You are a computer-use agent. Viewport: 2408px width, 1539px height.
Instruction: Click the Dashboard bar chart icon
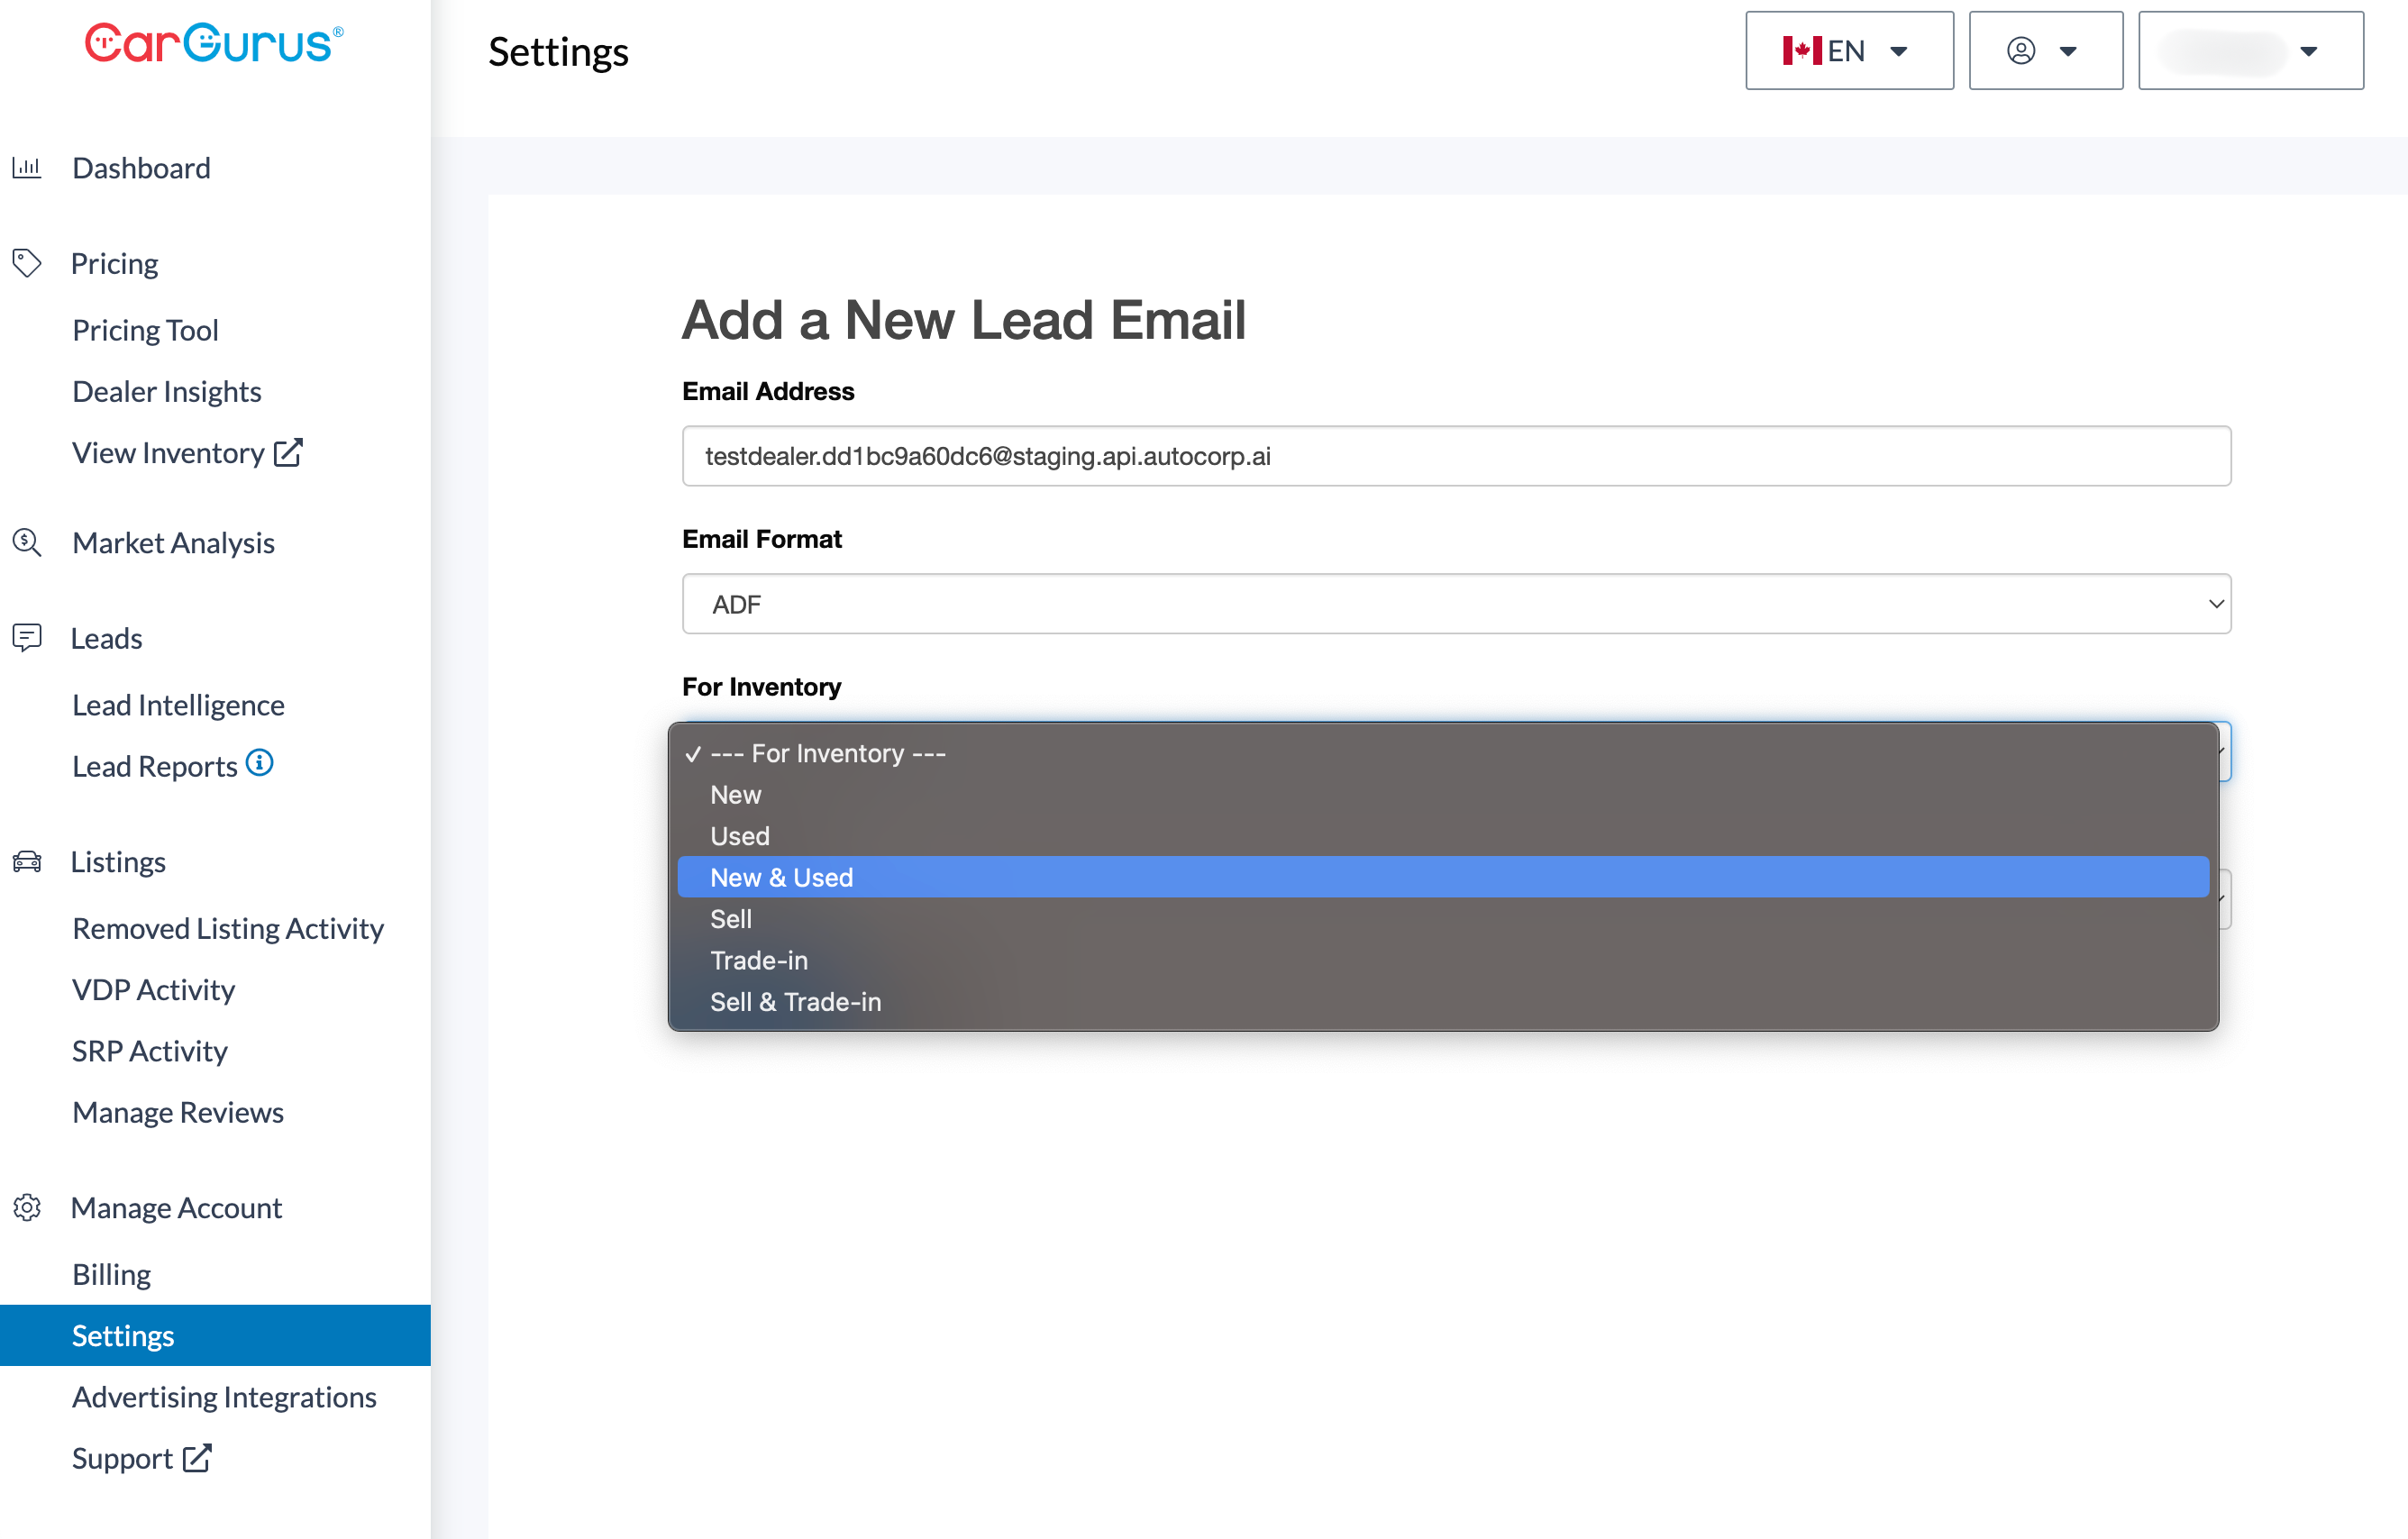pos(27,167)
